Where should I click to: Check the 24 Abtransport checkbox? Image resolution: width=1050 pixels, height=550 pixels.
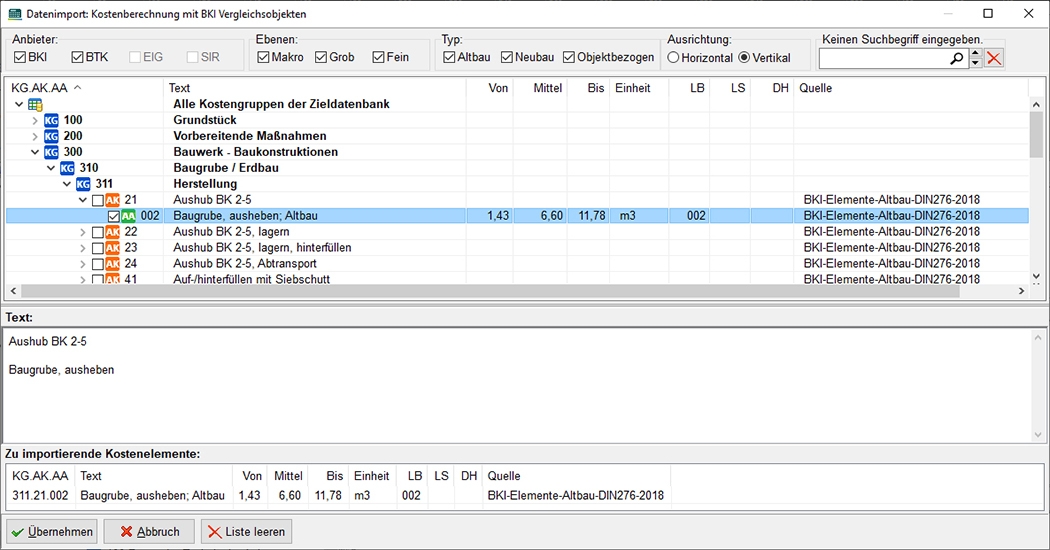[98, 265]
